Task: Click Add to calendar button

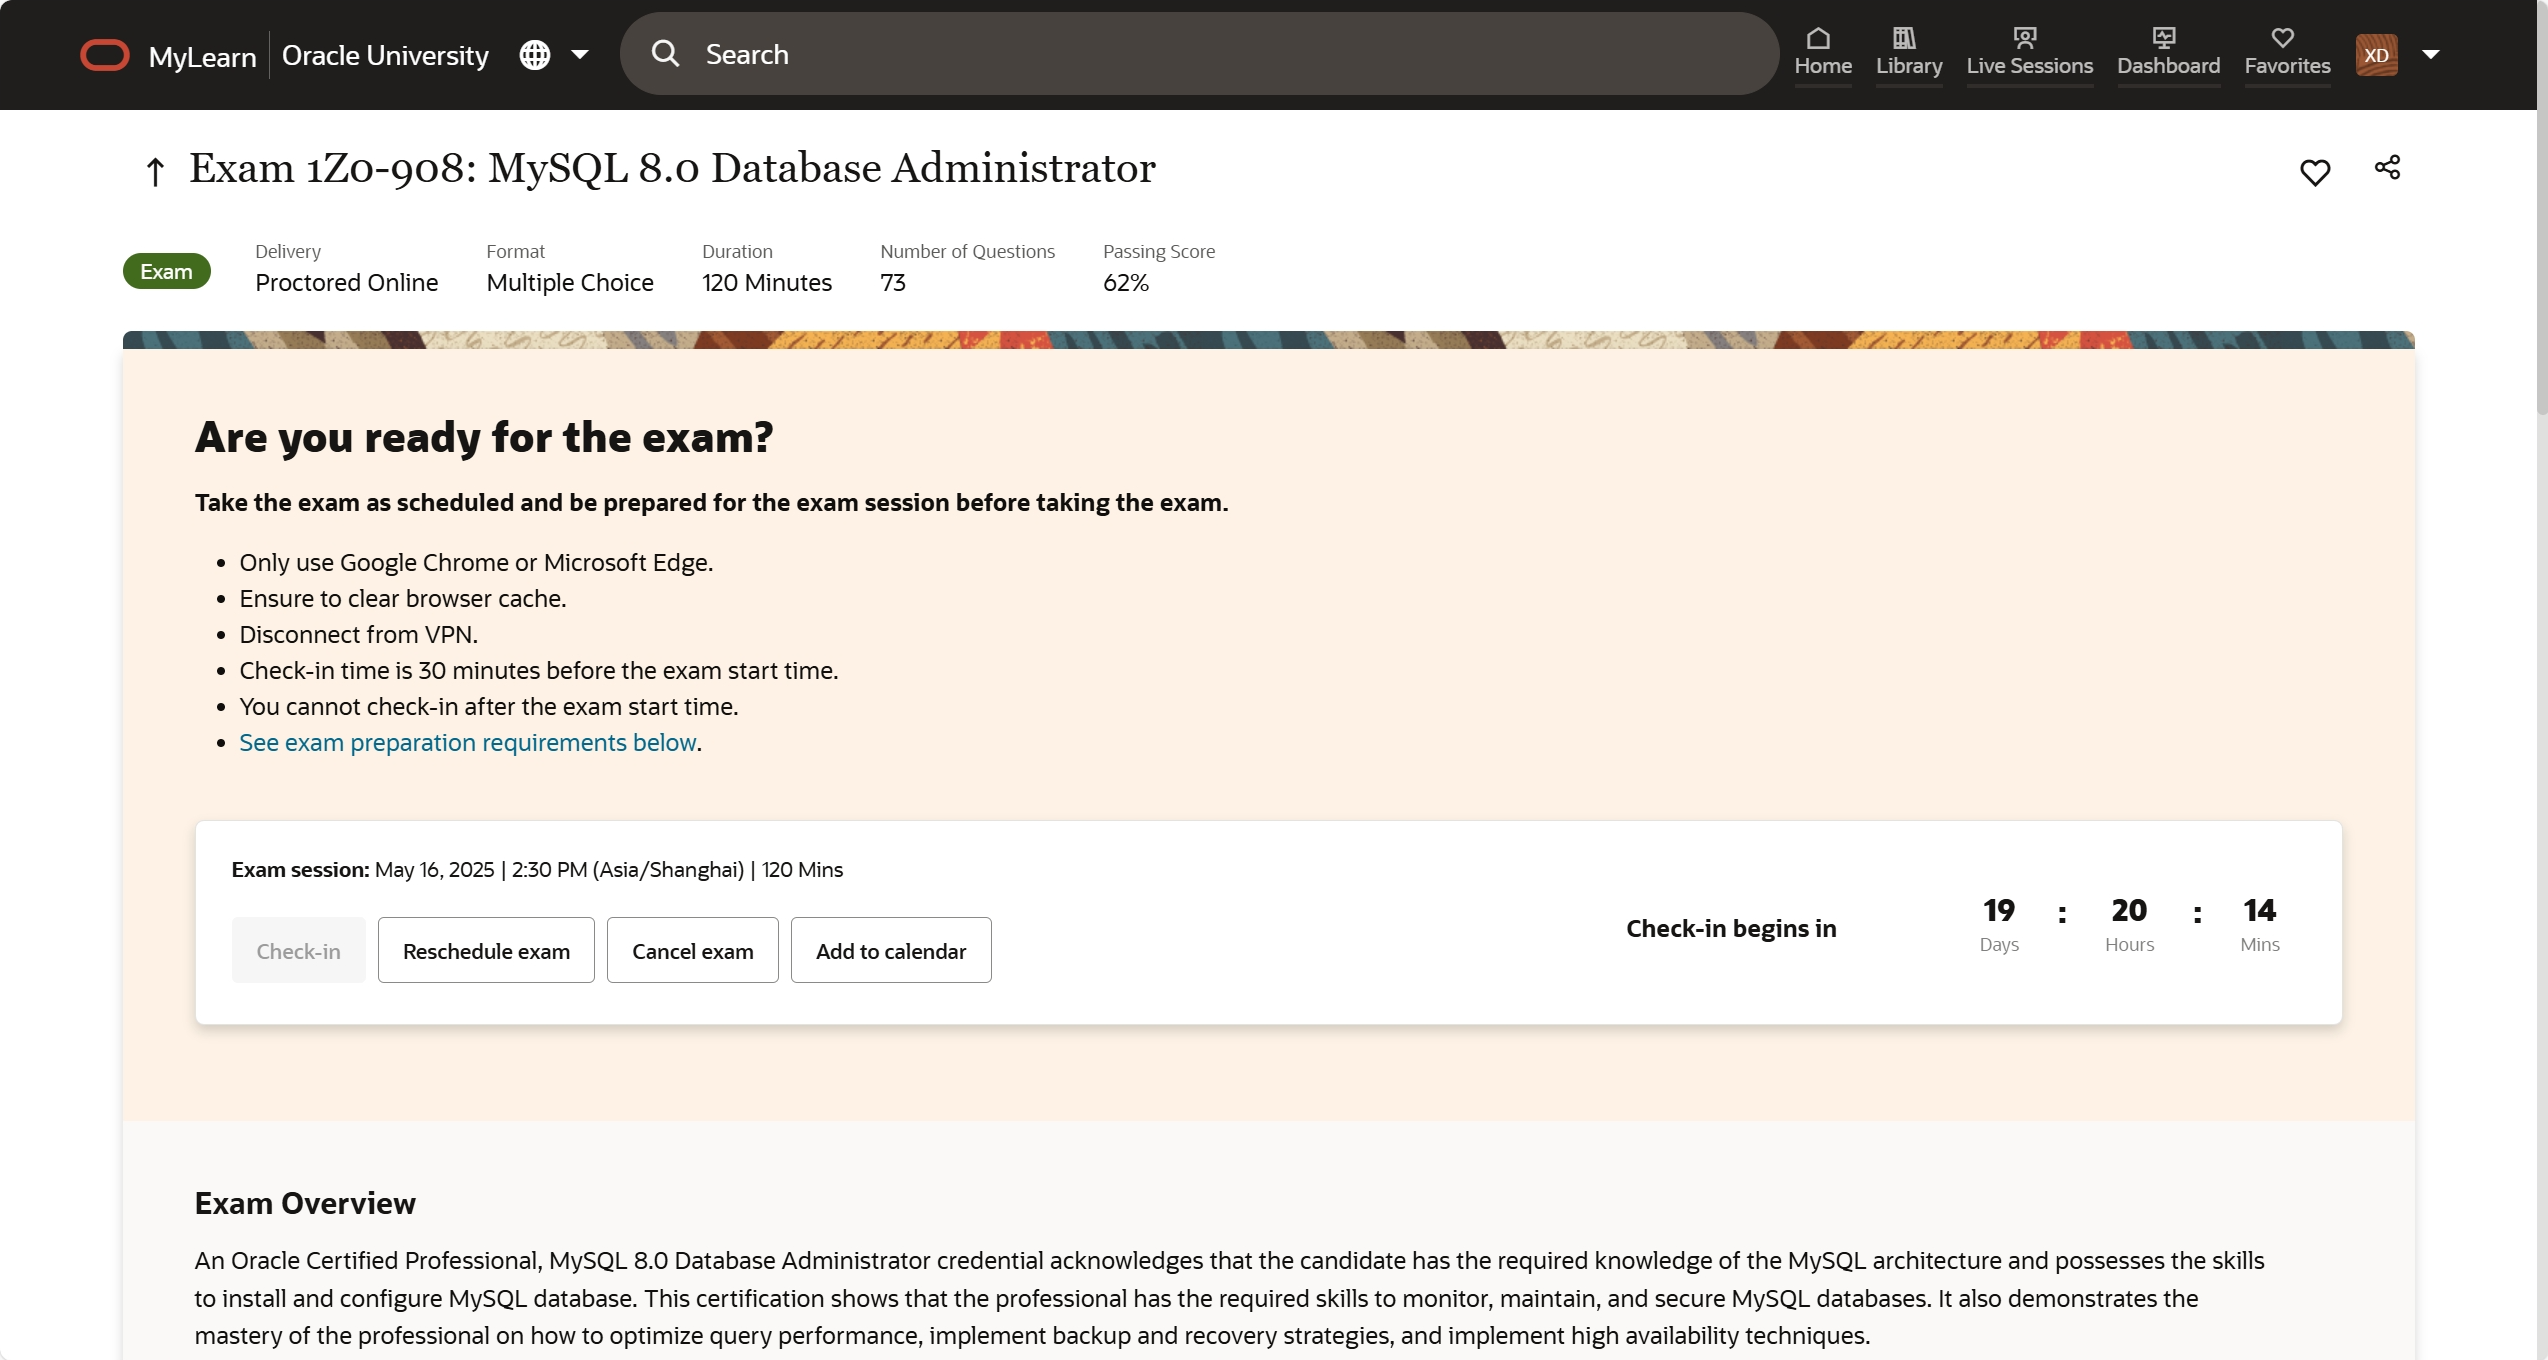Action: pos(890,950)
